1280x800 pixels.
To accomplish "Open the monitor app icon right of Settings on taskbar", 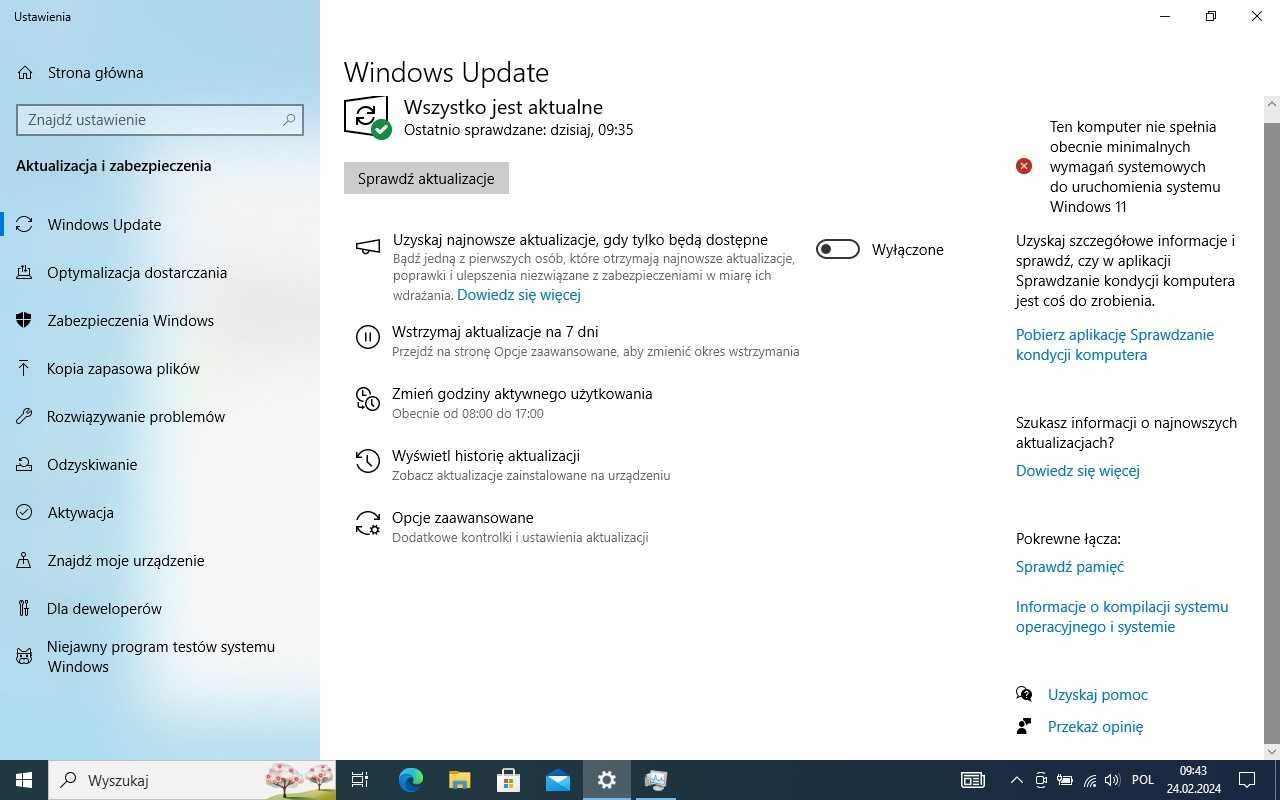I will (x=656, y=780).
